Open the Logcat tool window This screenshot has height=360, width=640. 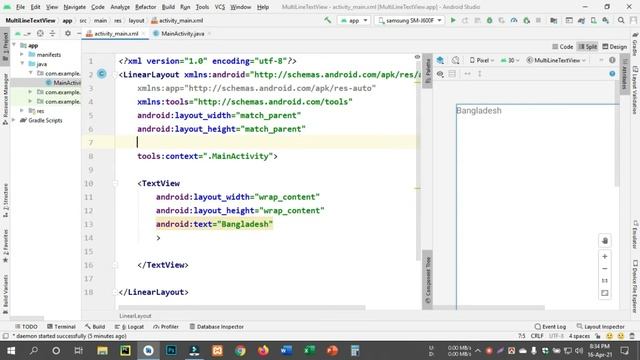click(x=130, y=327)
